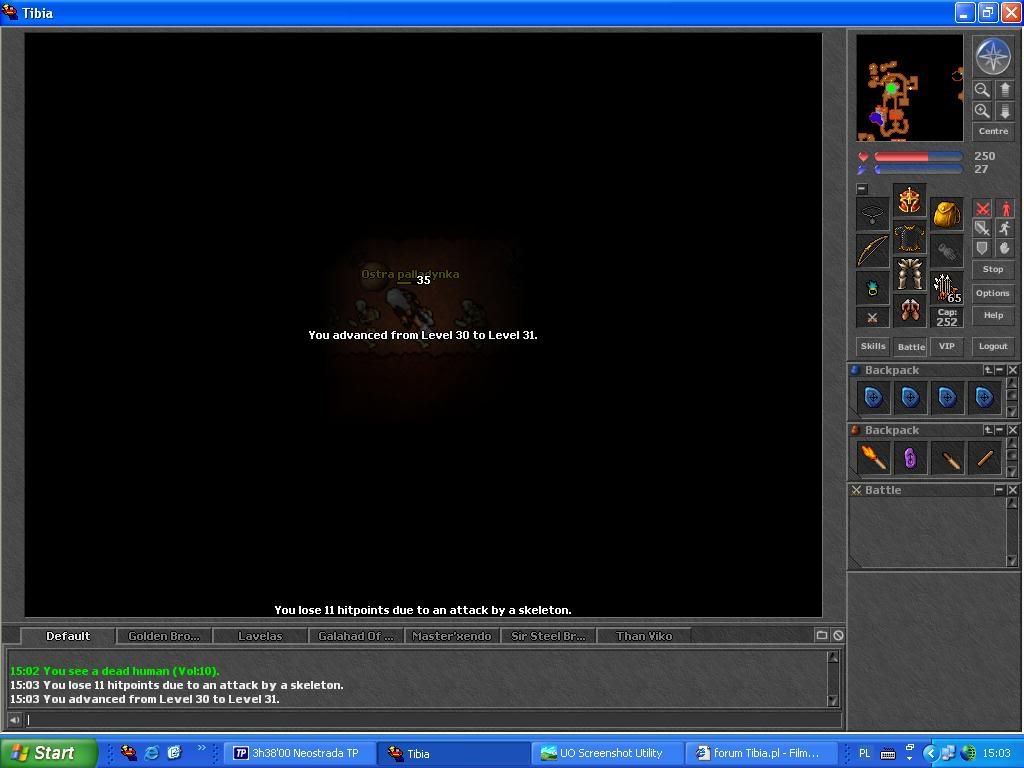Collapse the inventory panel with minus button

point(862,189)
